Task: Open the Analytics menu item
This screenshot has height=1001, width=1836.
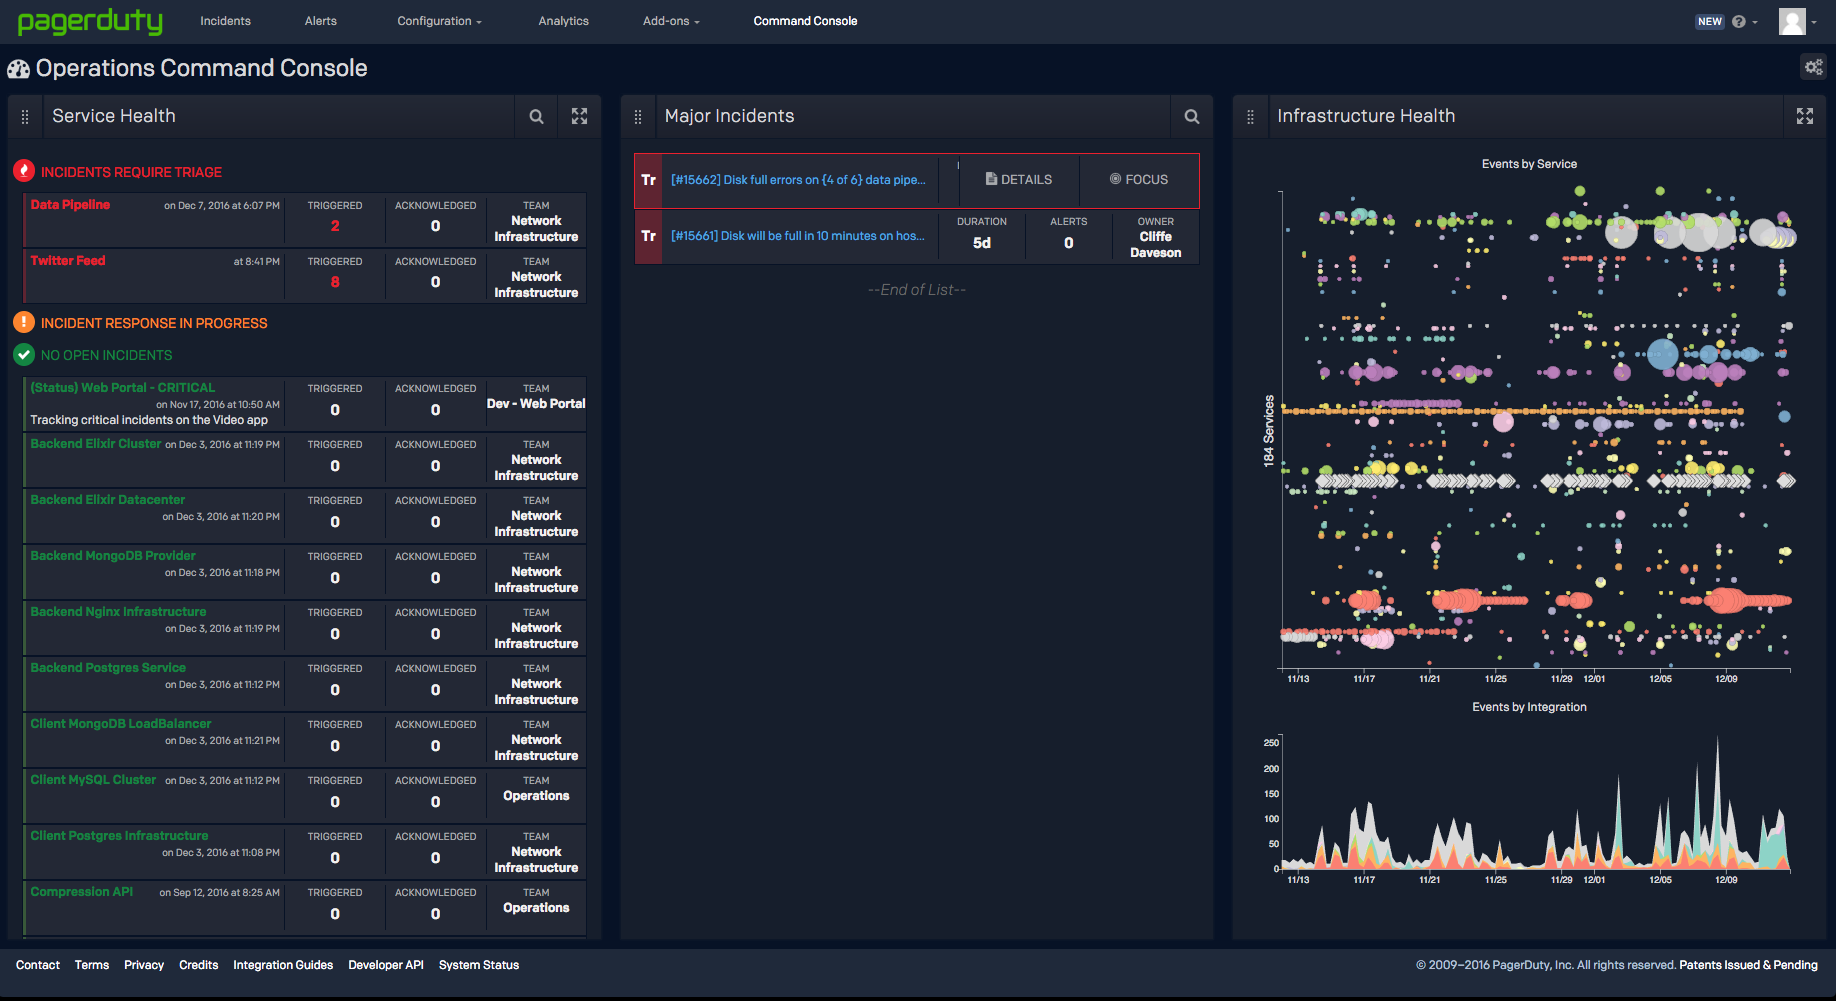Action: click(x=563, y=21)
